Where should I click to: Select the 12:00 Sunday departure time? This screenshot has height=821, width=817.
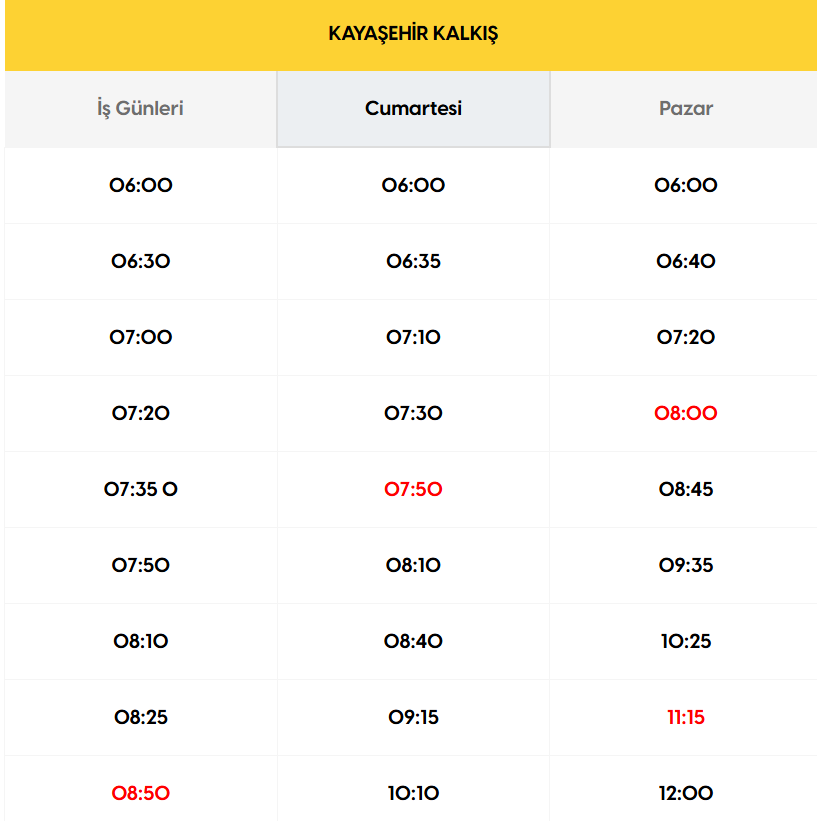click(686, 794)
